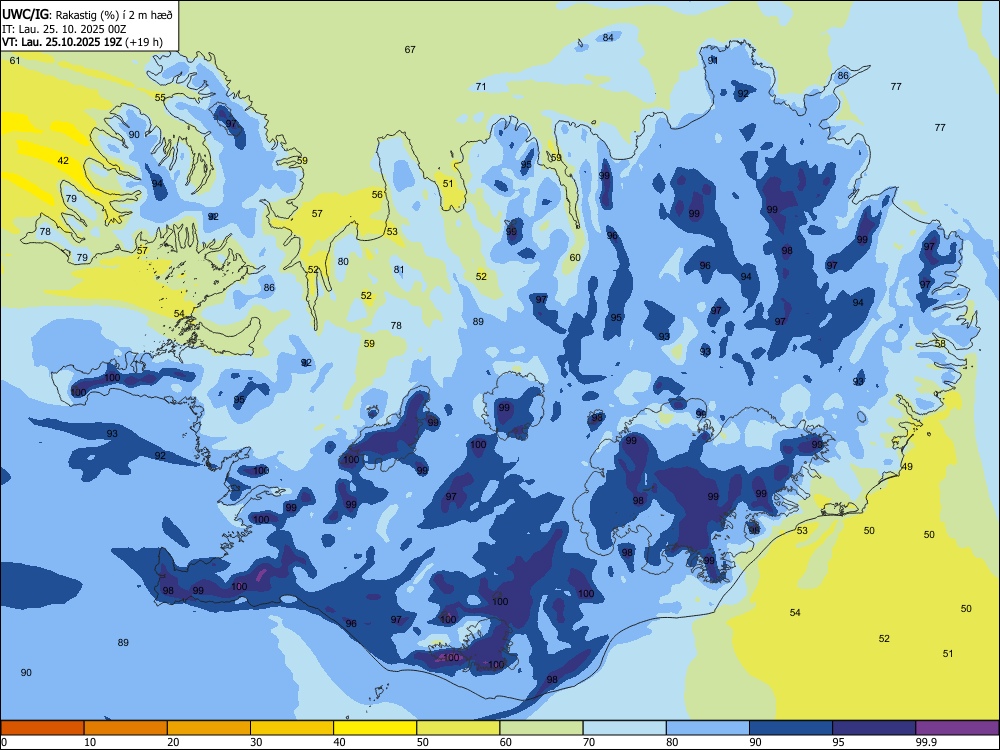The width and height of the screenshot is (1000, 750).
Task: Click the map value '55' in the Westfjords
Action: click(x=160, y=98)
